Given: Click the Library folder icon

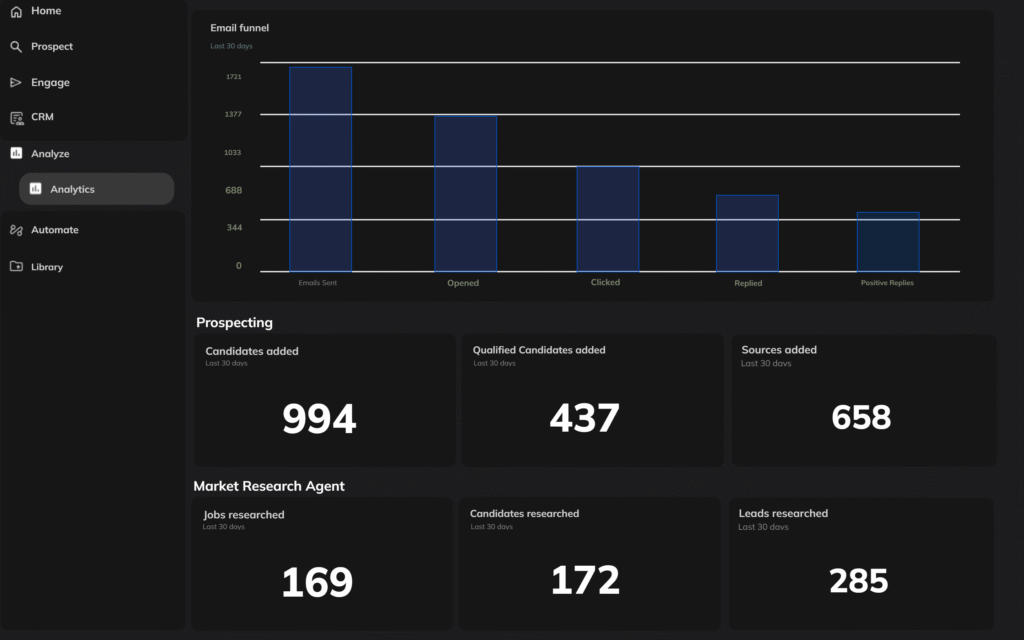Looking at the screenshot, I should coord(16,267).
